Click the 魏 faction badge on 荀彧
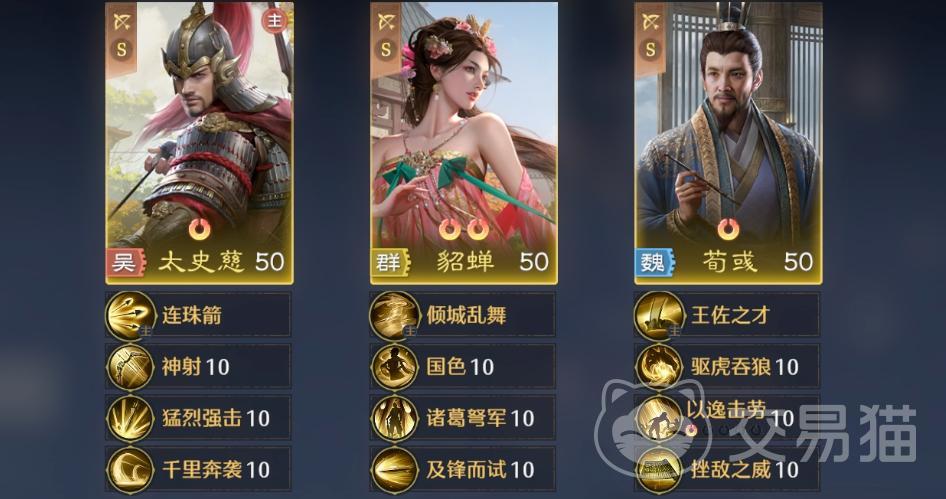Image resolution: width=946 pixels, height=499 pixels. [x=654, y=262]
